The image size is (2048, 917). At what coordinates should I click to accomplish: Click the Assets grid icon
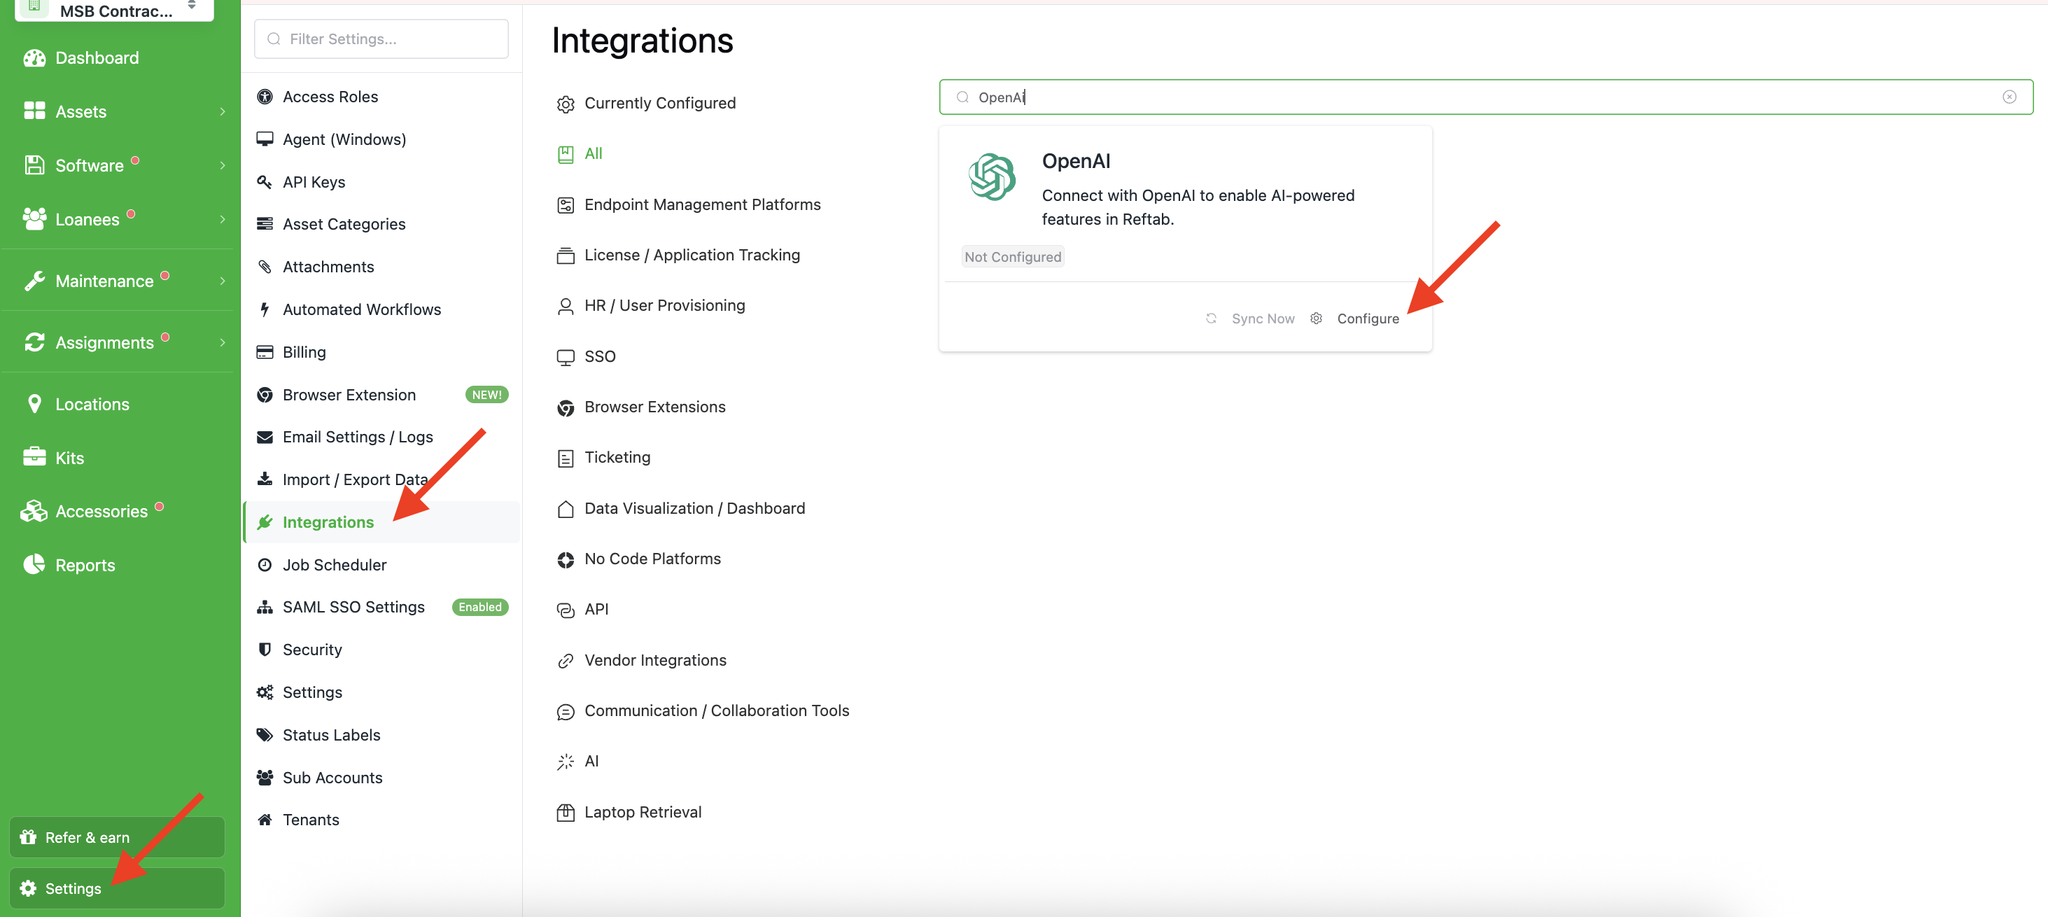(x=35, y=111)
